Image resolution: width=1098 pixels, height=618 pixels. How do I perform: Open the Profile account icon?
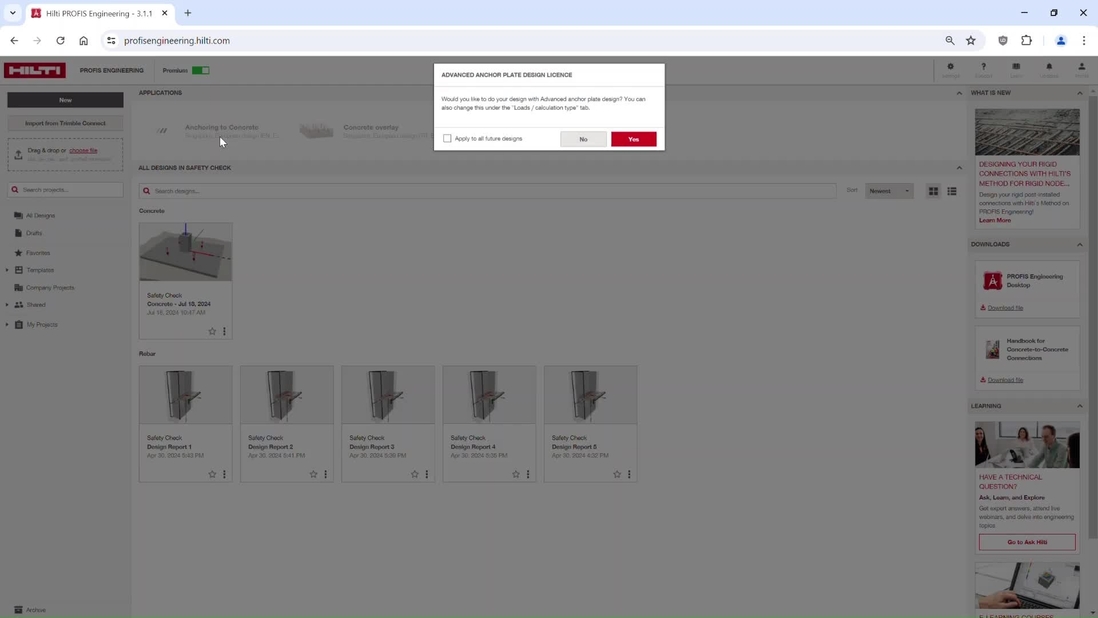pyautogui.click(x=1081, y=66)
